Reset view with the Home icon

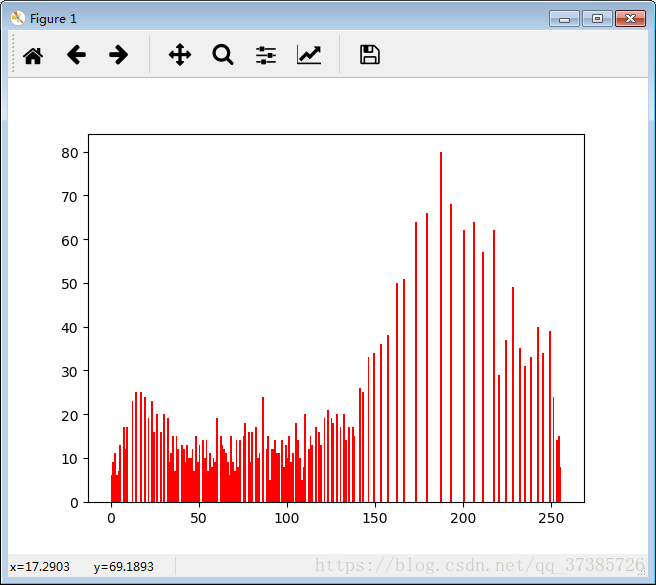(33, 55)
